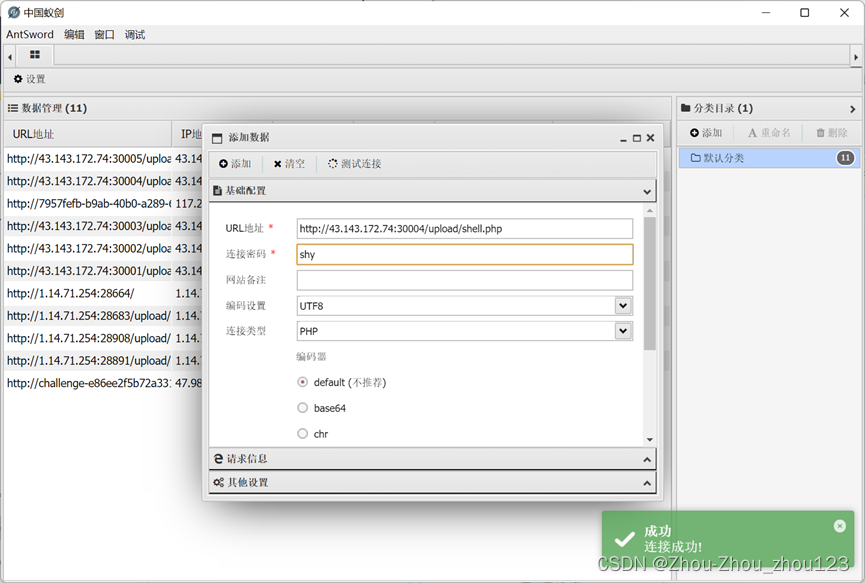Click the 网站备注 input field
Screen dimensions: 865x583
coord(464,280)
